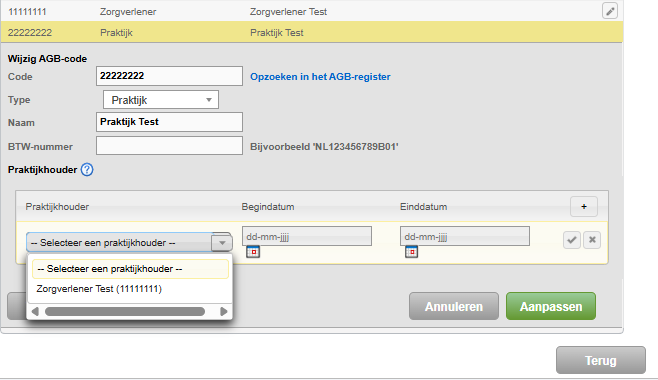Click 'Praktijk Test' name in highlighted row
The height and width of the screenshot is (380, 658).
(x=277, y=33)
